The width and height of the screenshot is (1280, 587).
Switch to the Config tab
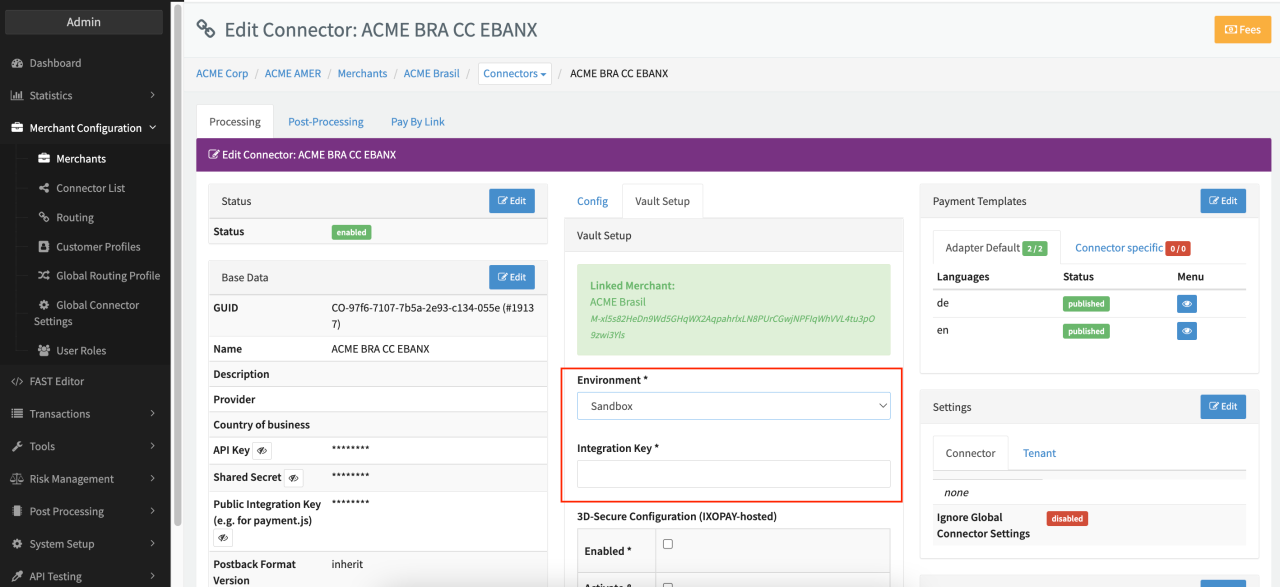(592, 201)
